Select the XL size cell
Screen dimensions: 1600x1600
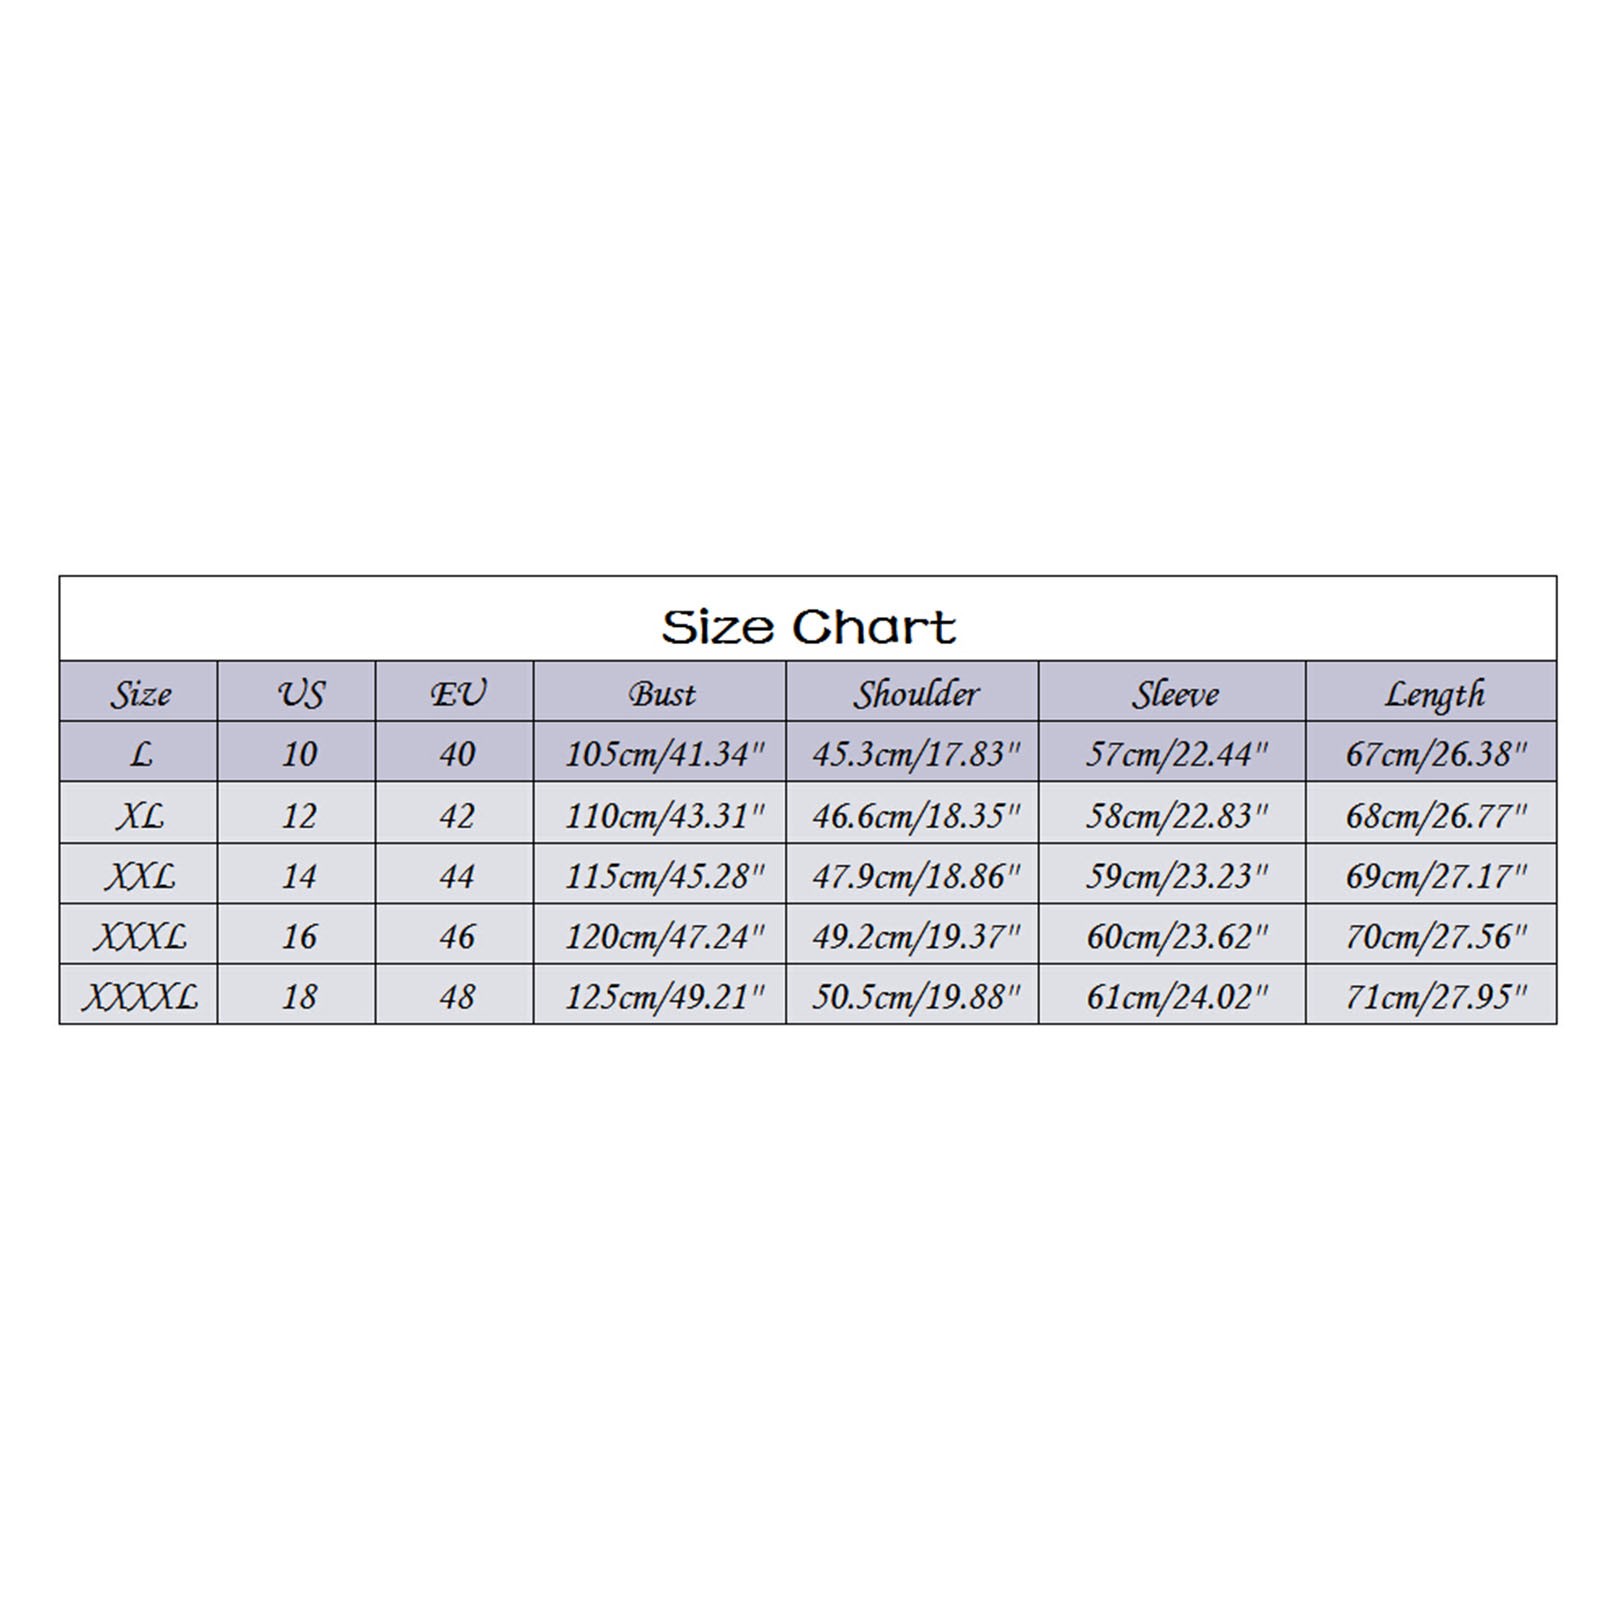click(x=139, y=814)
